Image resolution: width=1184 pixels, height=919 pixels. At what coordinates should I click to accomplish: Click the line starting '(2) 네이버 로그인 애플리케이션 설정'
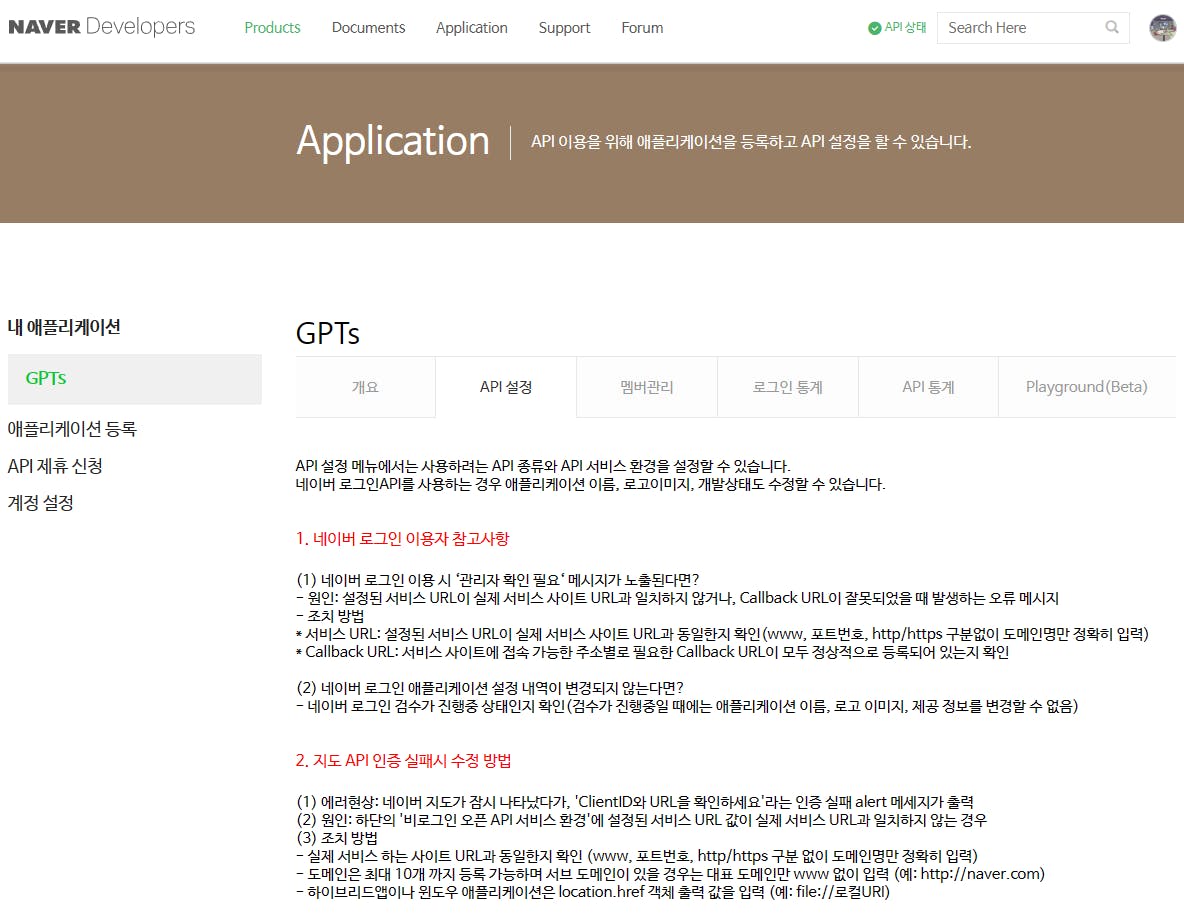point(490,688)
